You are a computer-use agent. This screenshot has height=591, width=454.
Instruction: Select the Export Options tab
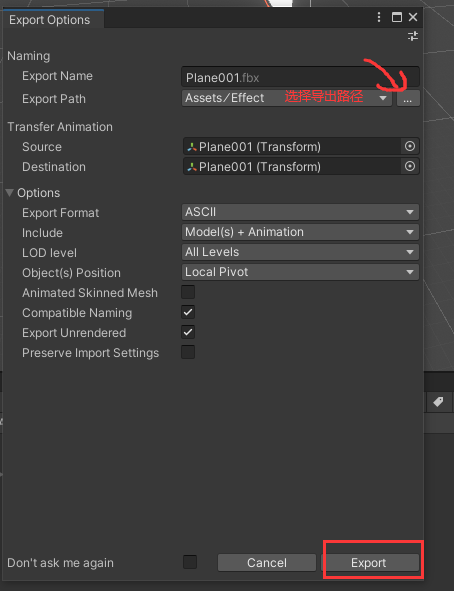coord(49,20)
